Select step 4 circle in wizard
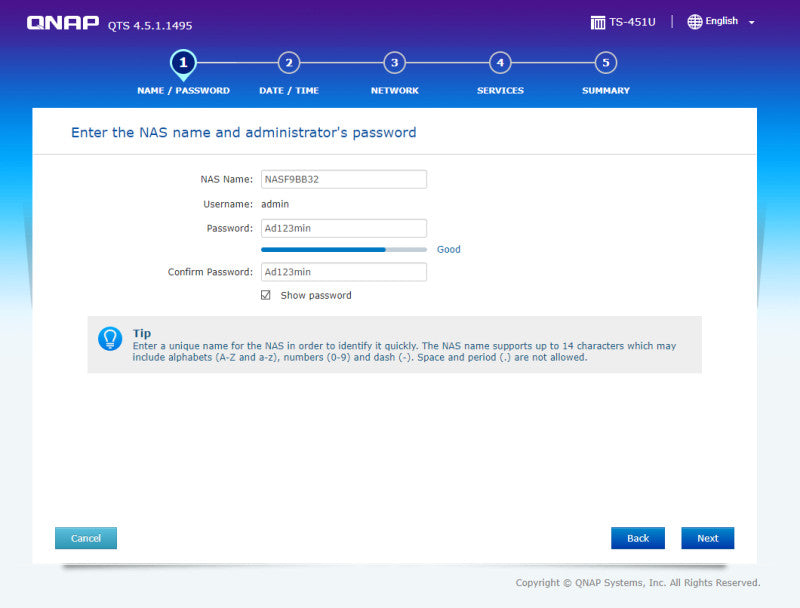The image size is (800, 608). (x=500, y=63)
